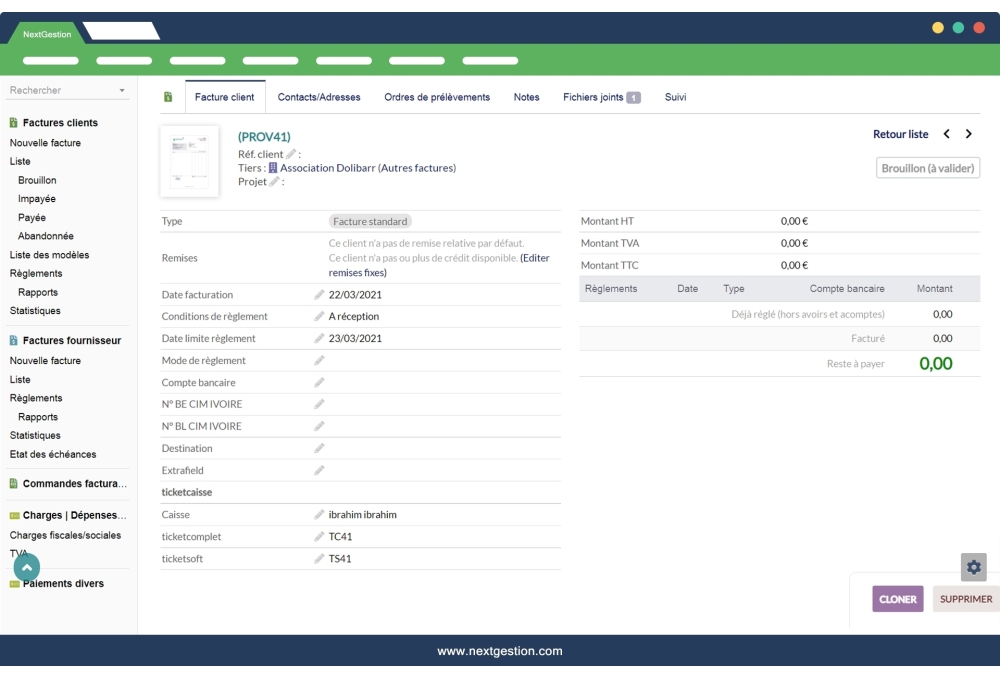The width and height of the screenshot is (1000, 679).
Task: Edit Compte bancaire with pencil icon
Action: click(x=320, y=383)
